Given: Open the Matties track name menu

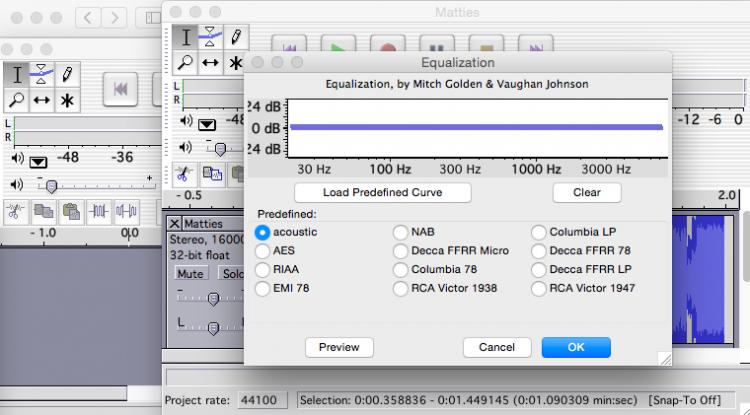Looking at the screenshot, I should click(213, 224).
